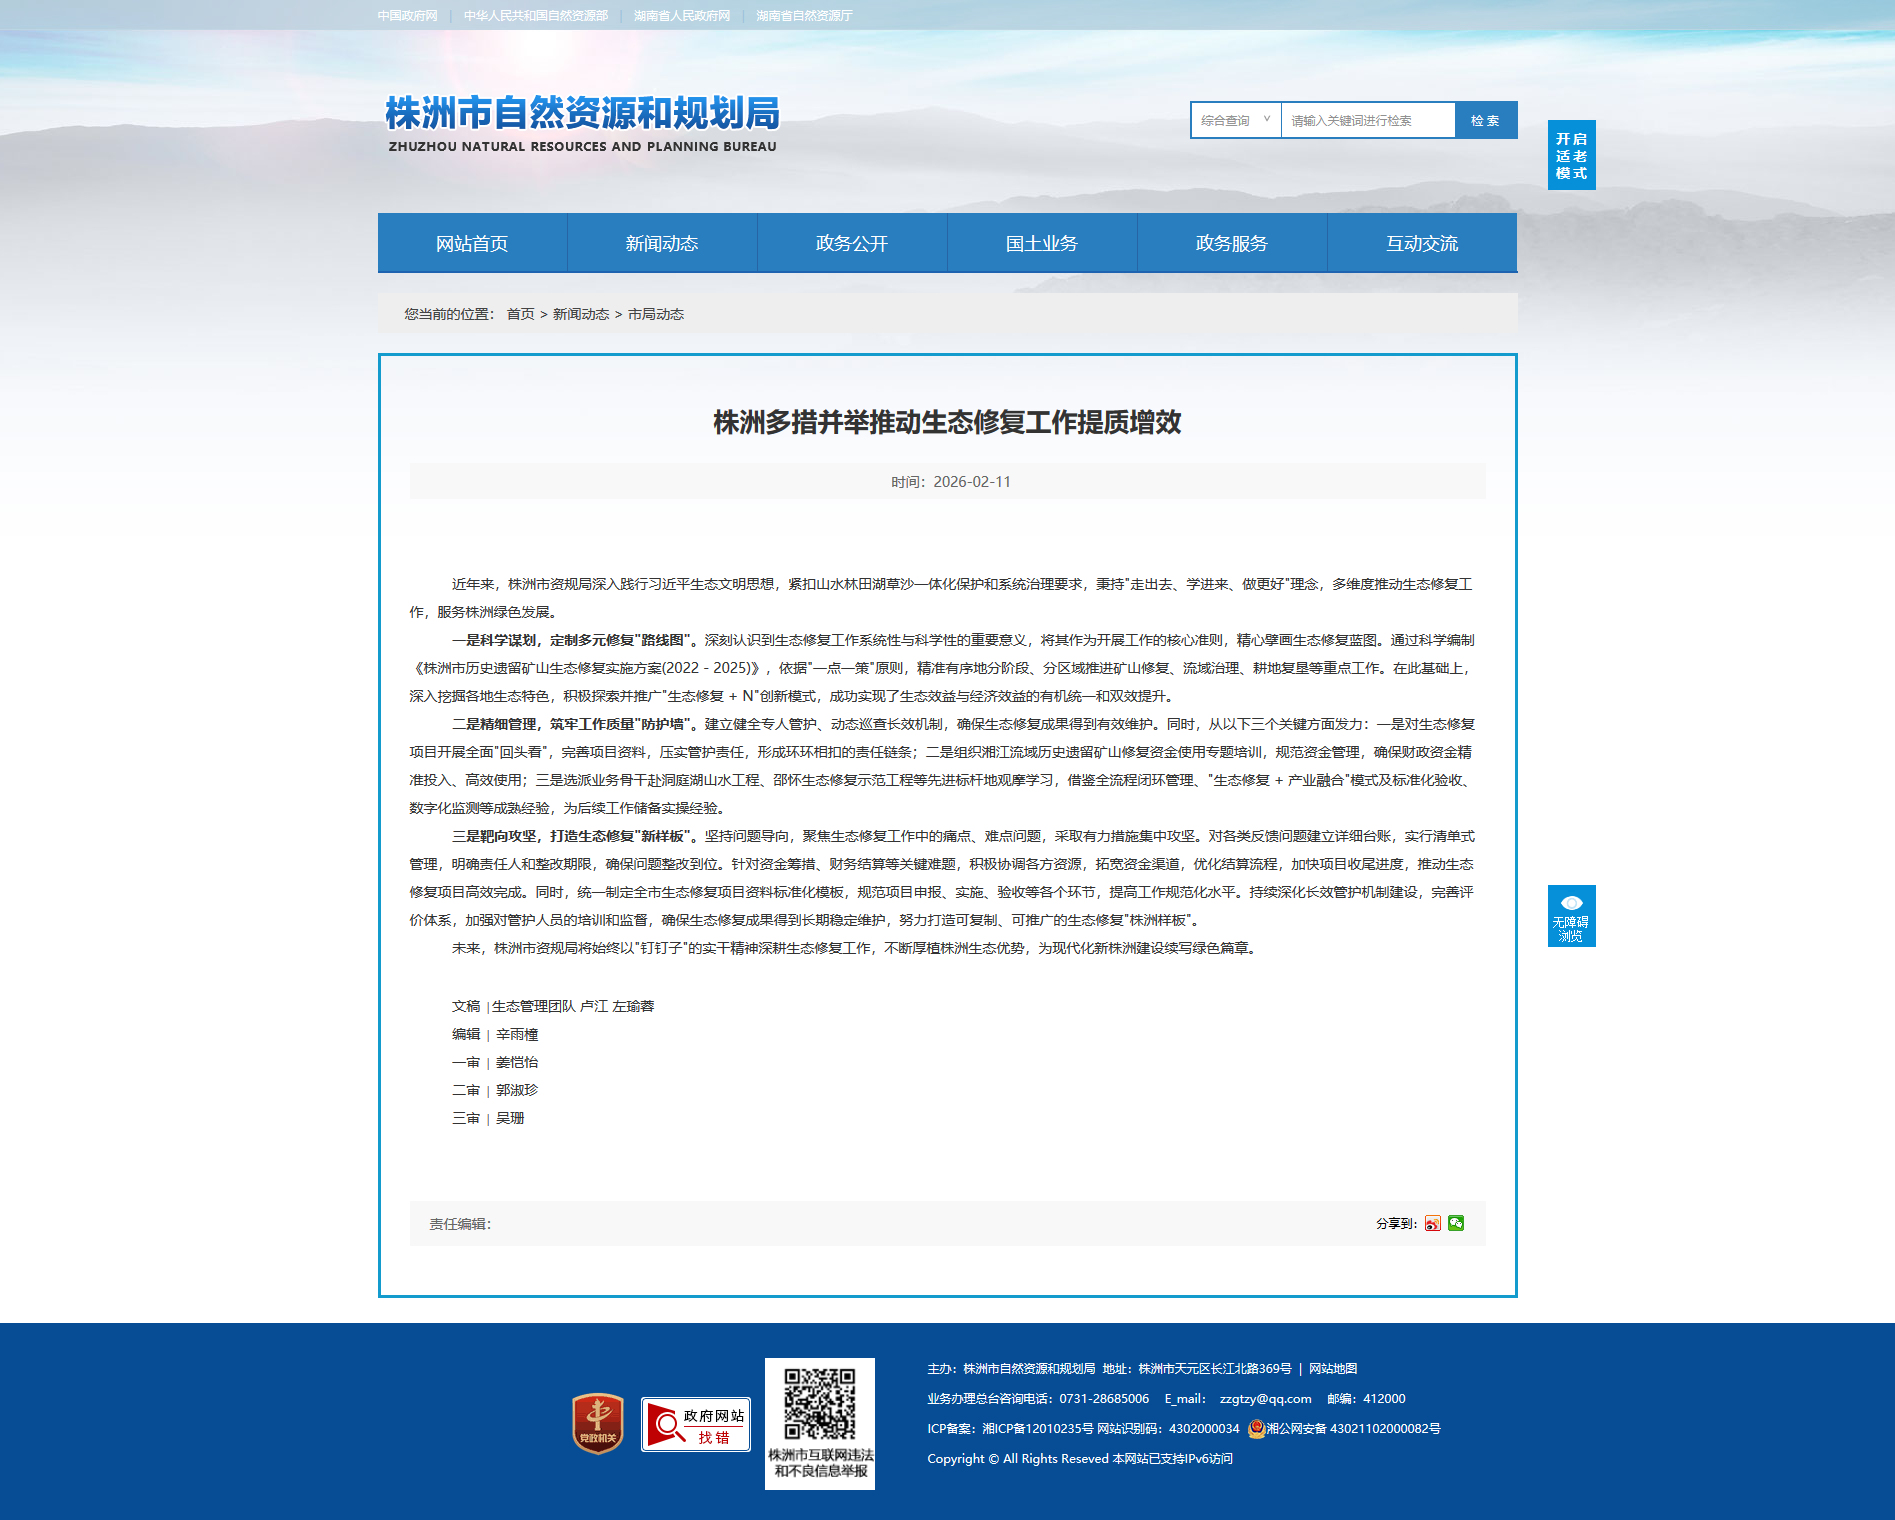
Task: Open 无障碍浏览 accessibility eye button
Action: pyautogui.click(x=1571, y=915)
